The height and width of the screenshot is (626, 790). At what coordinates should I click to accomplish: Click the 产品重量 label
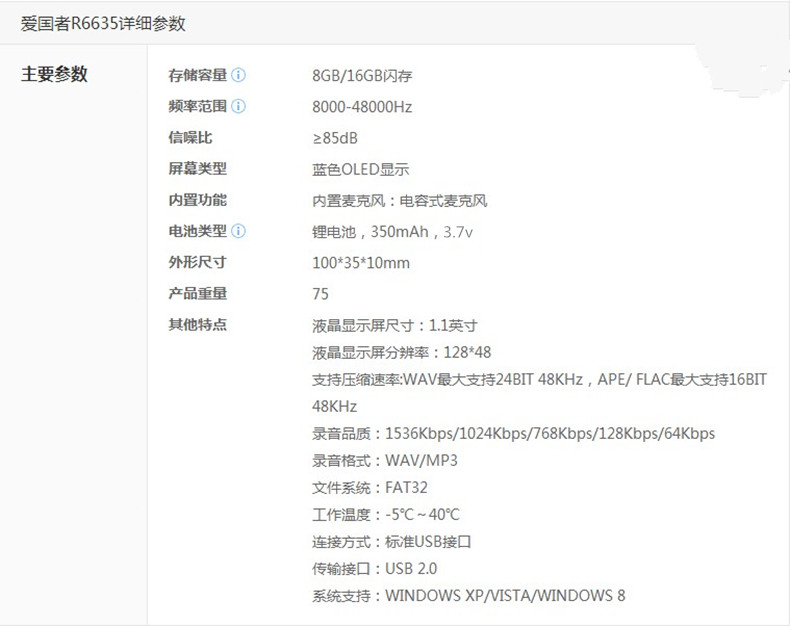click(x=198, y=293)
